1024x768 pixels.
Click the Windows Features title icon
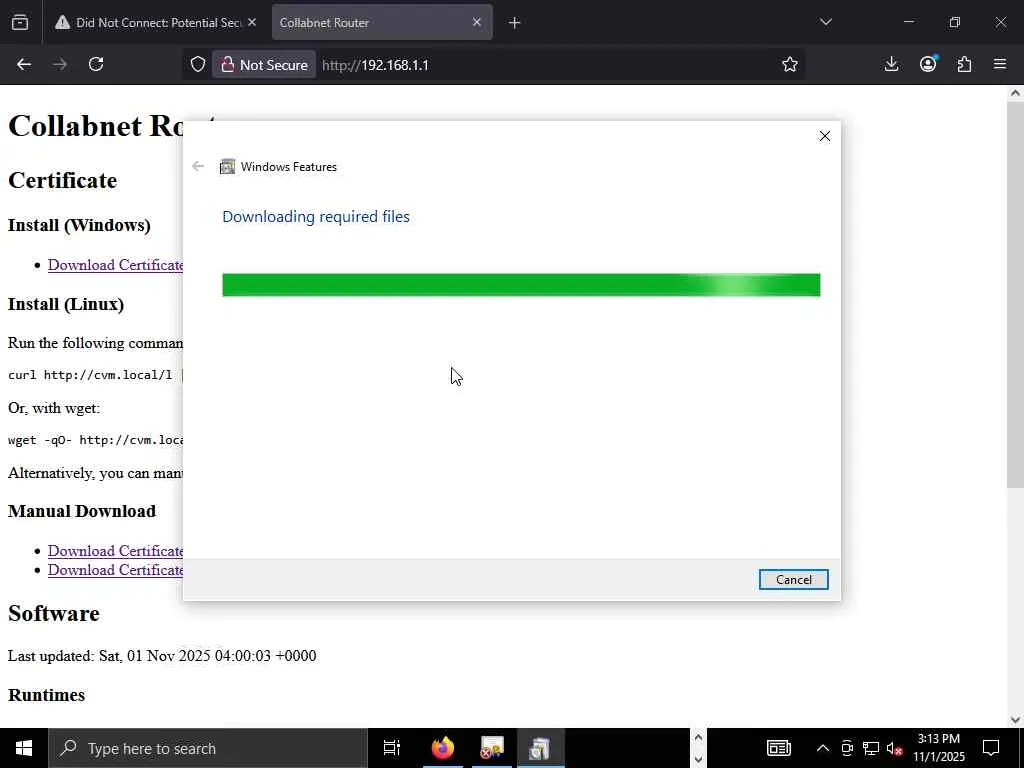[x=227, y=167]
